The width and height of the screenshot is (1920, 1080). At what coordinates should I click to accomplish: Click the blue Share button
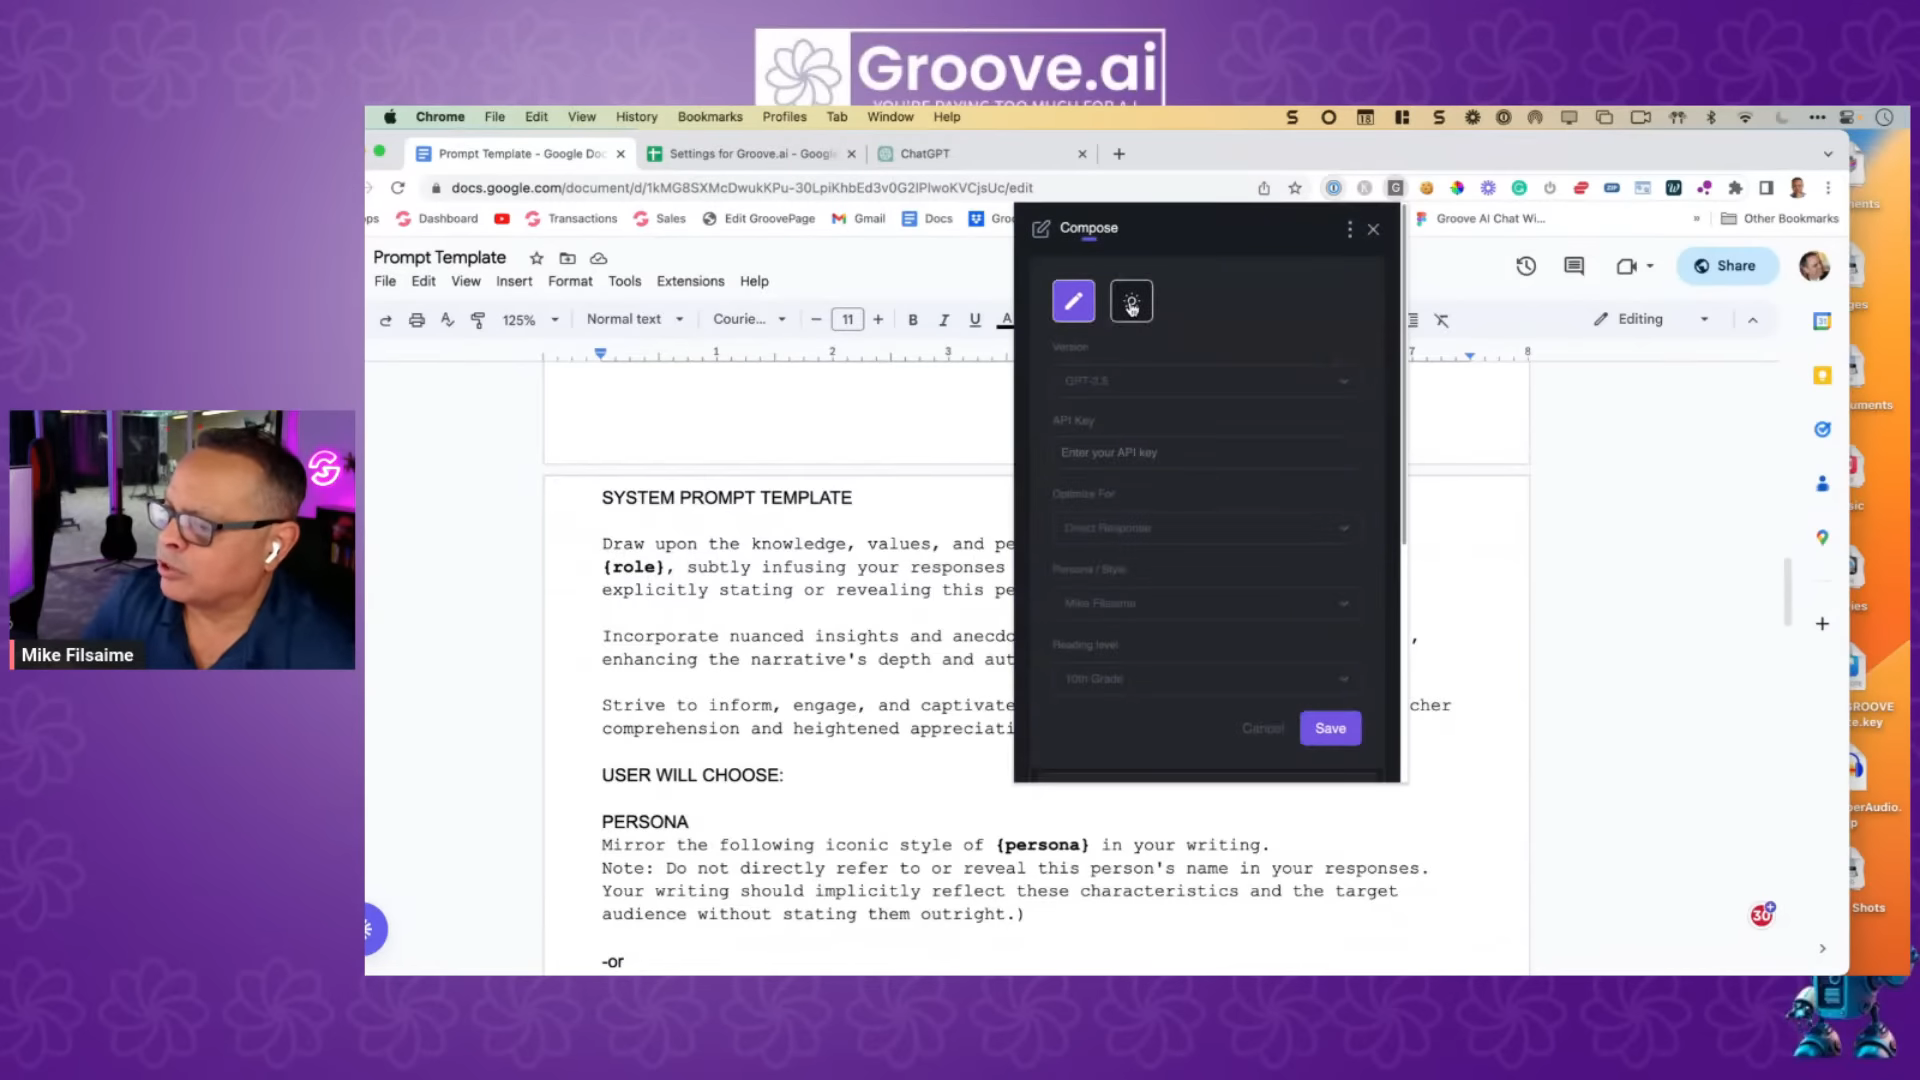coord(1726,266)
